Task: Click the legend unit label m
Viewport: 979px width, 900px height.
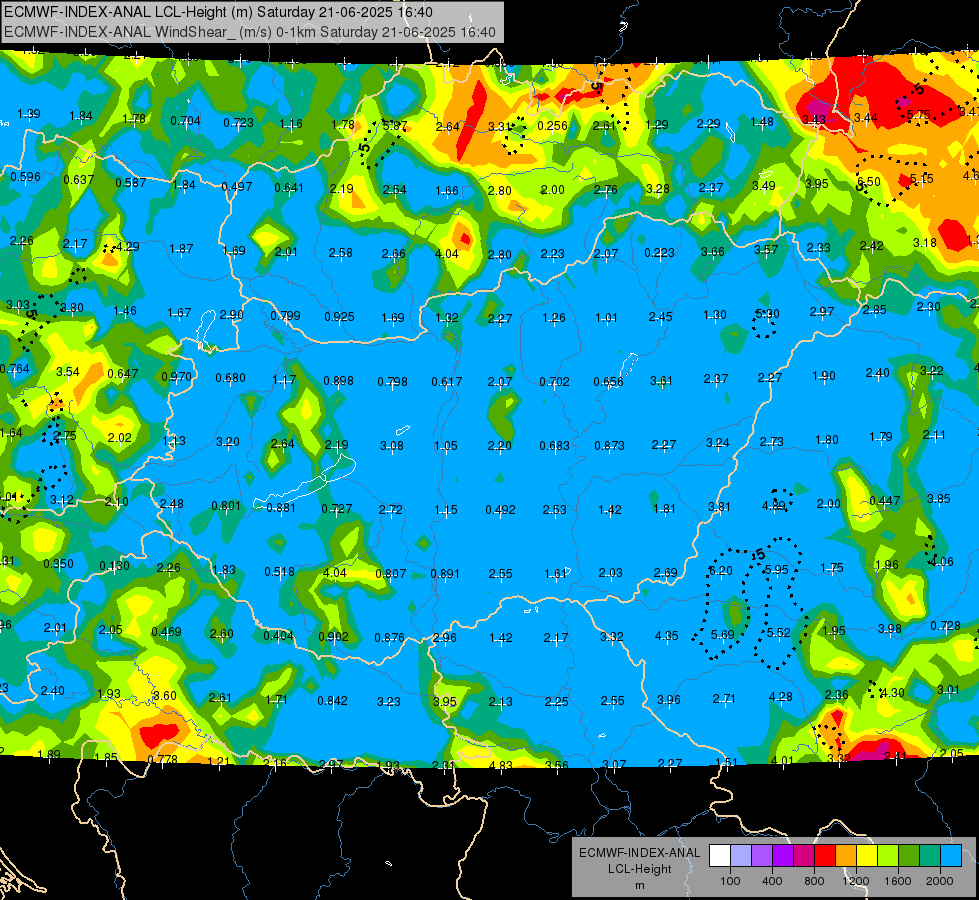Action: click(x=640, y=886)
